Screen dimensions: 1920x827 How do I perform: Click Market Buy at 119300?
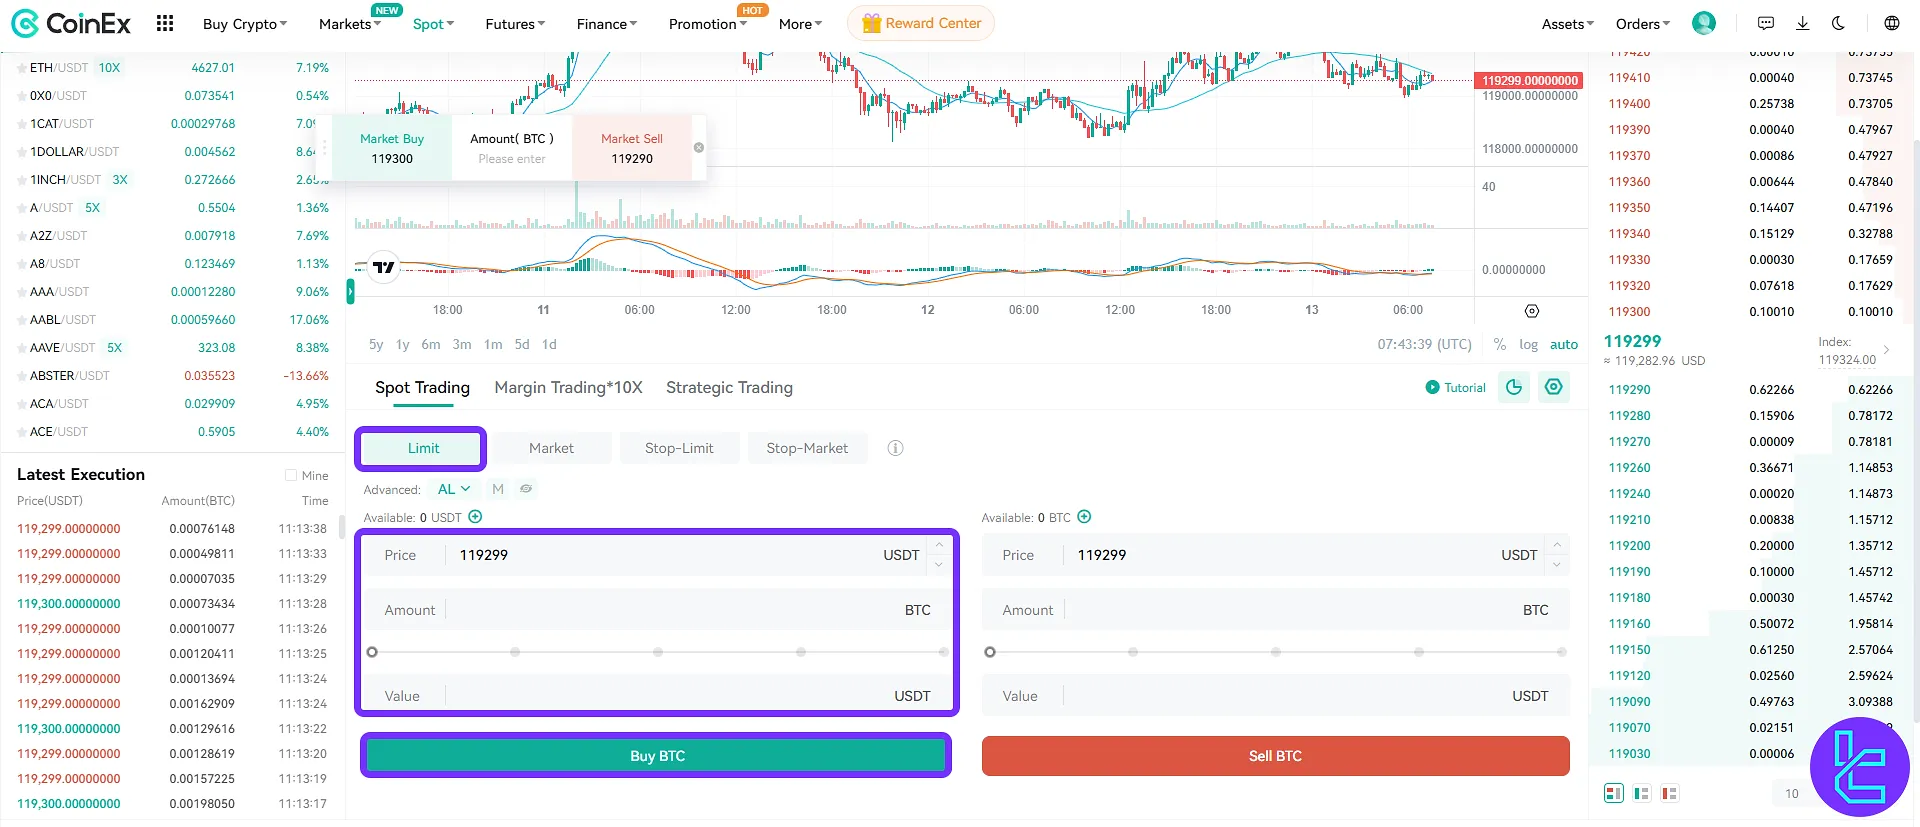392,148
